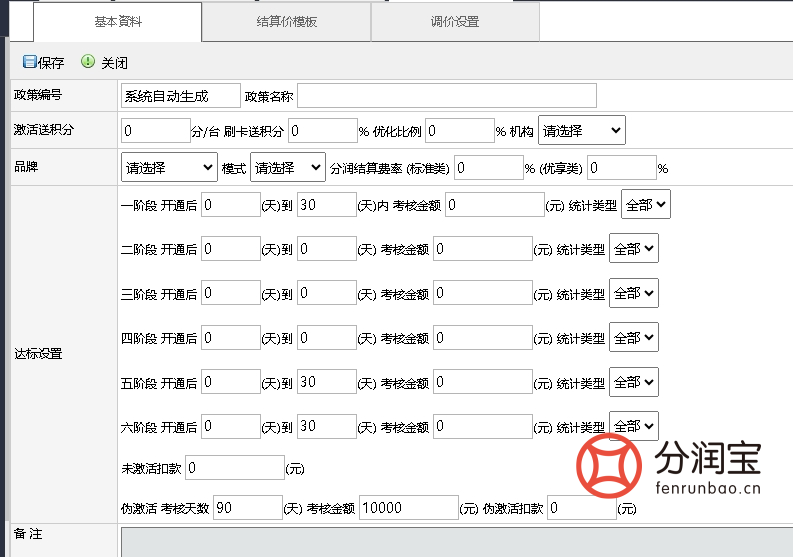Click 六阶段 end day field showing 30
The height and width of the screenshot is (557, 793).
pos(327,426)
